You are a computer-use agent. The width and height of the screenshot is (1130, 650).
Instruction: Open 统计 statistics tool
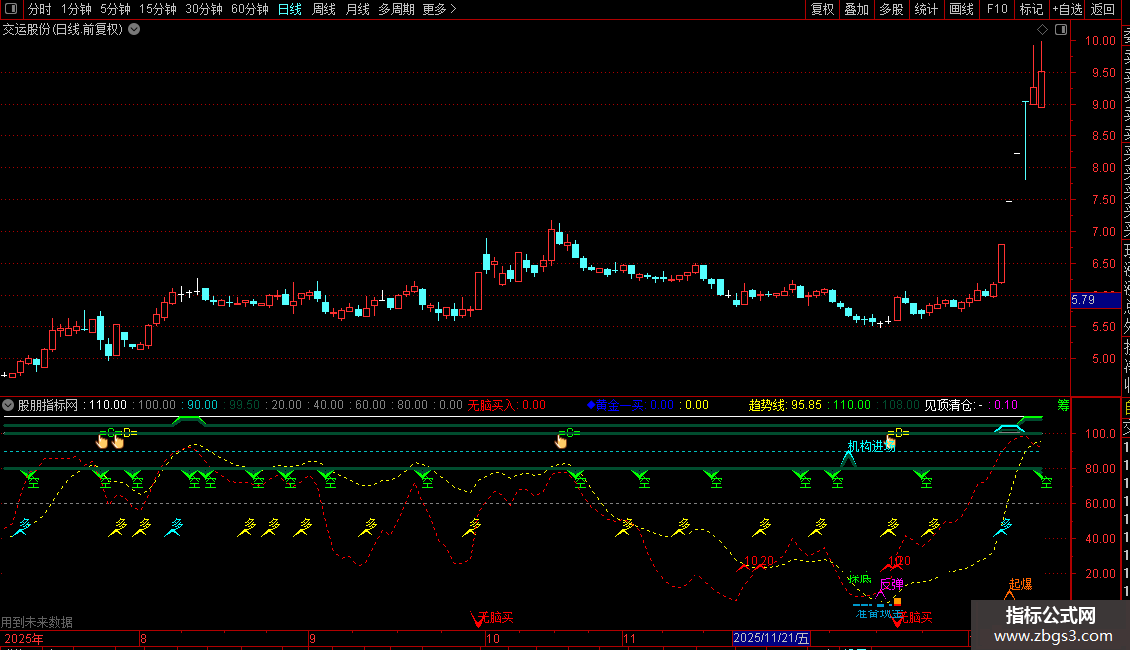[x=926, y=9]
